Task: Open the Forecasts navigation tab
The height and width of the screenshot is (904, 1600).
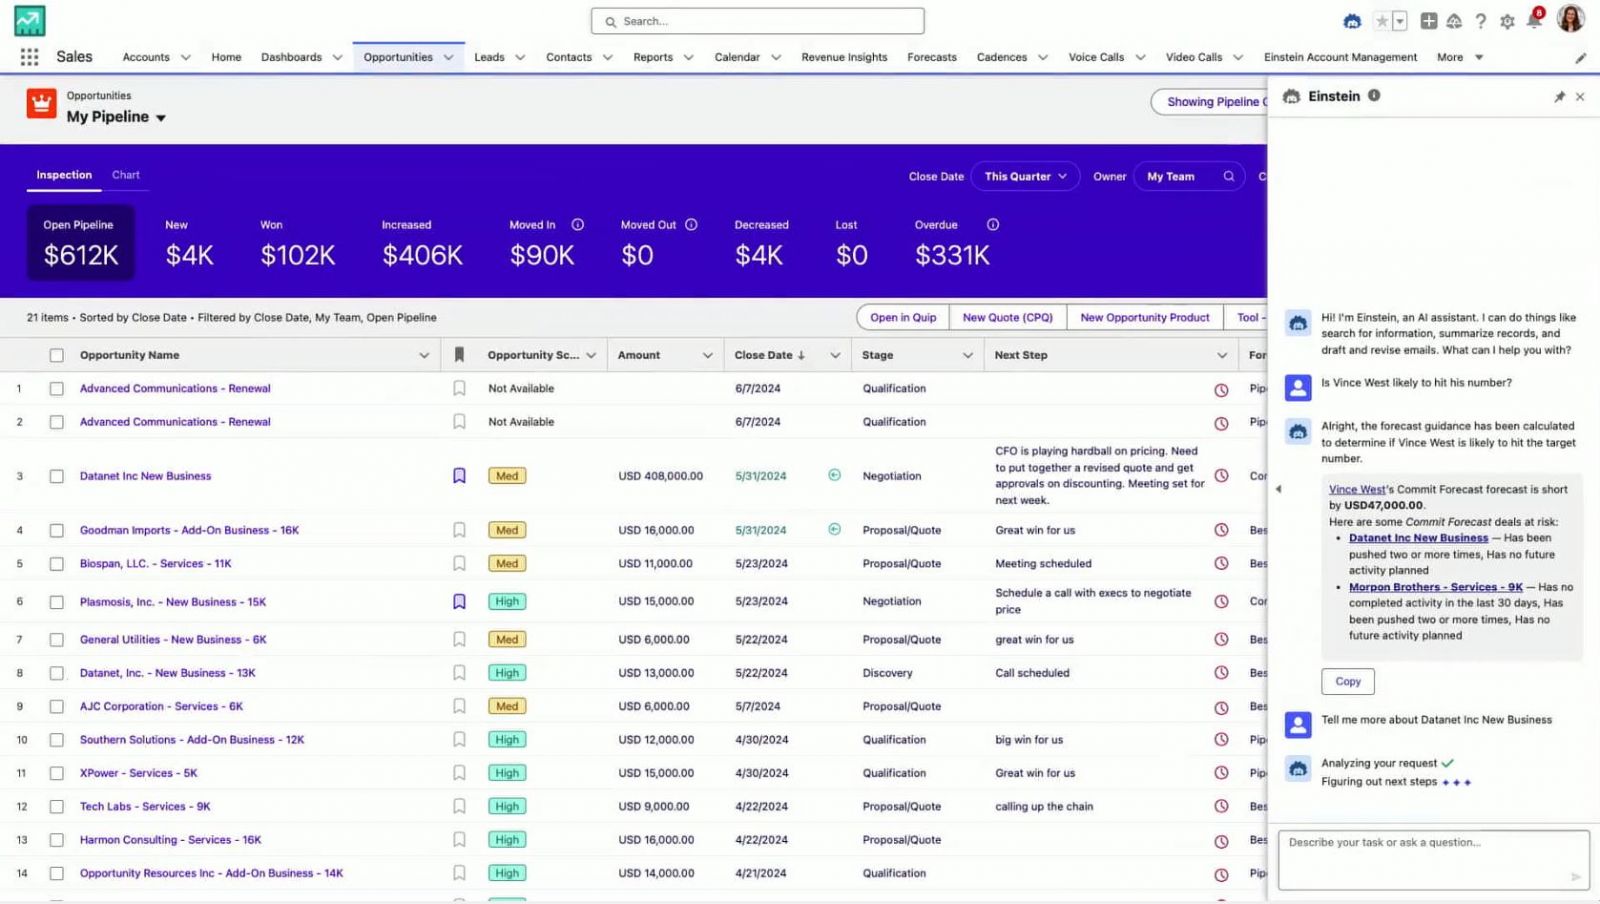Action: click(x=931, y=57)
